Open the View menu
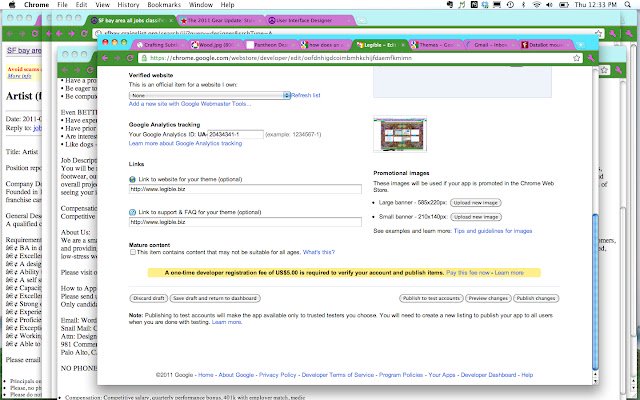This screenshot has height=400, width=640. (x=102, y=5)
